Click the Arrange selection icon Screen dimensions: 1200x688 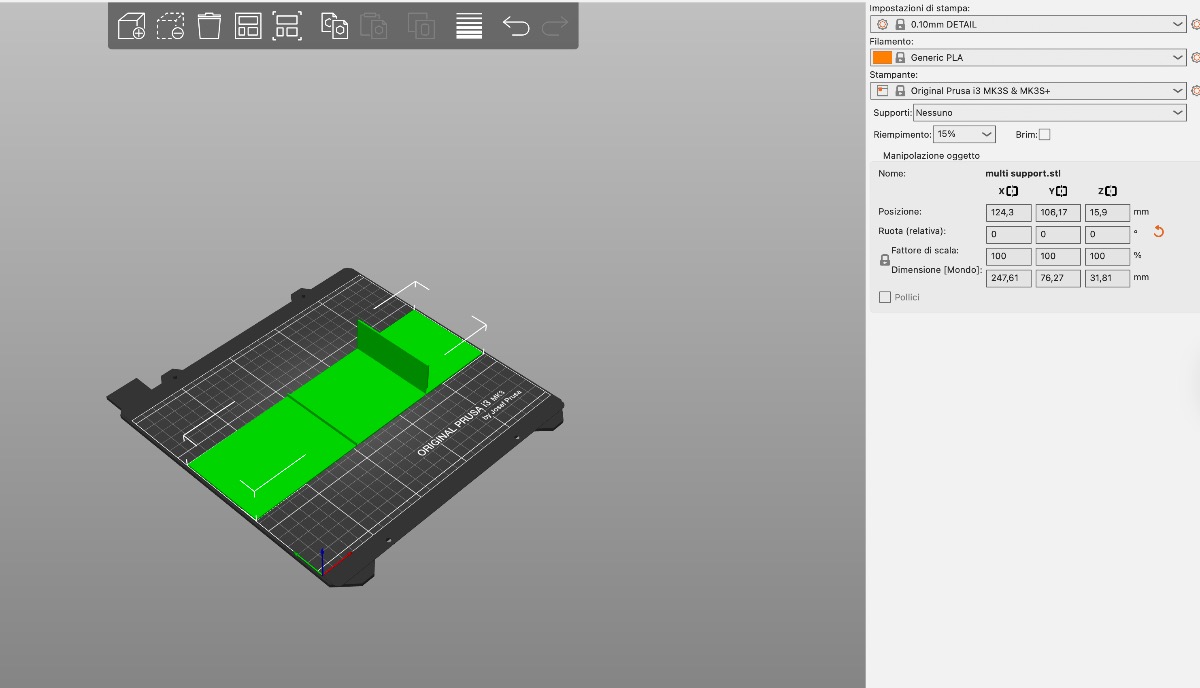coord(287,27)
